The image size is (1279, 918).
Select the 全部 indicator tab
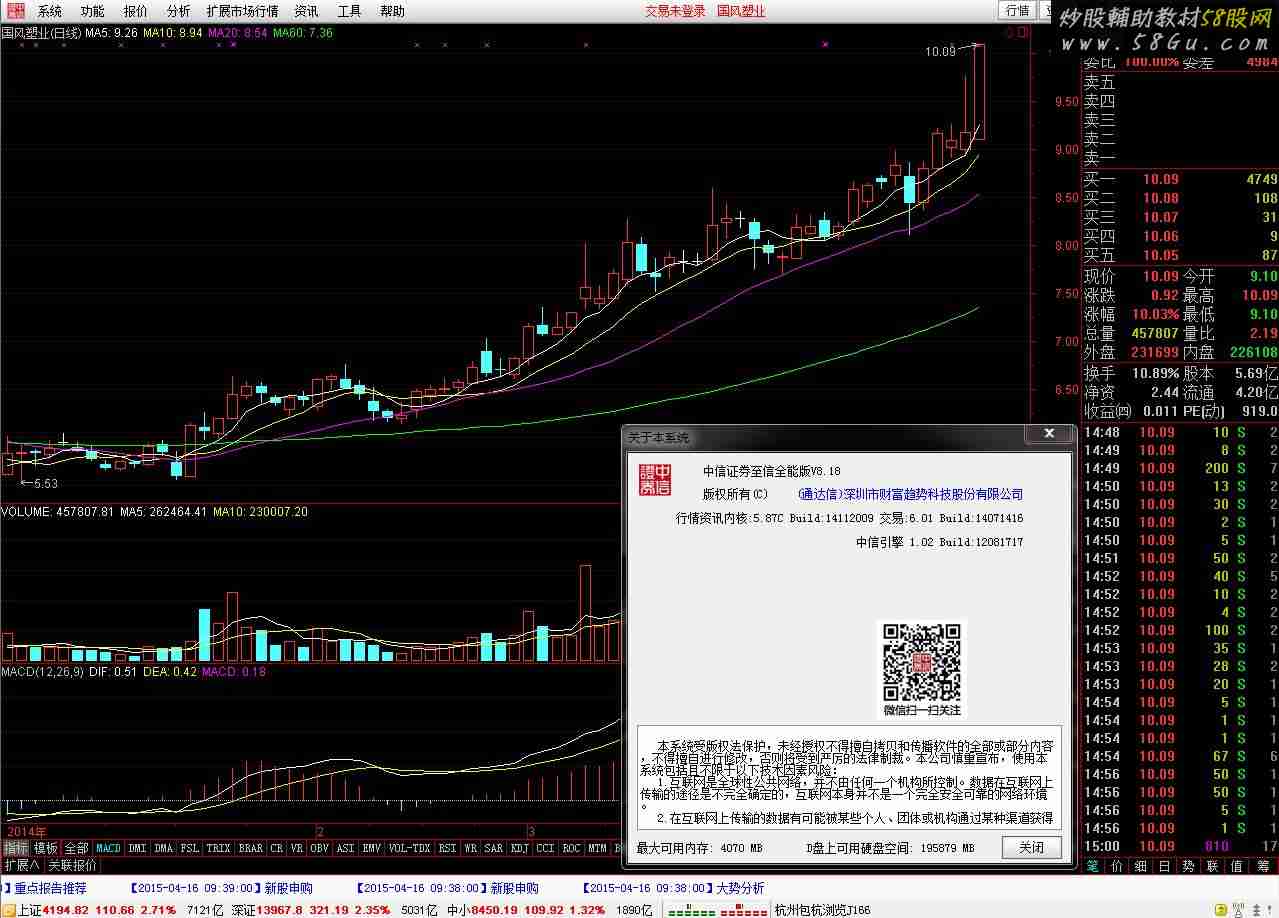tap(77, 848)
